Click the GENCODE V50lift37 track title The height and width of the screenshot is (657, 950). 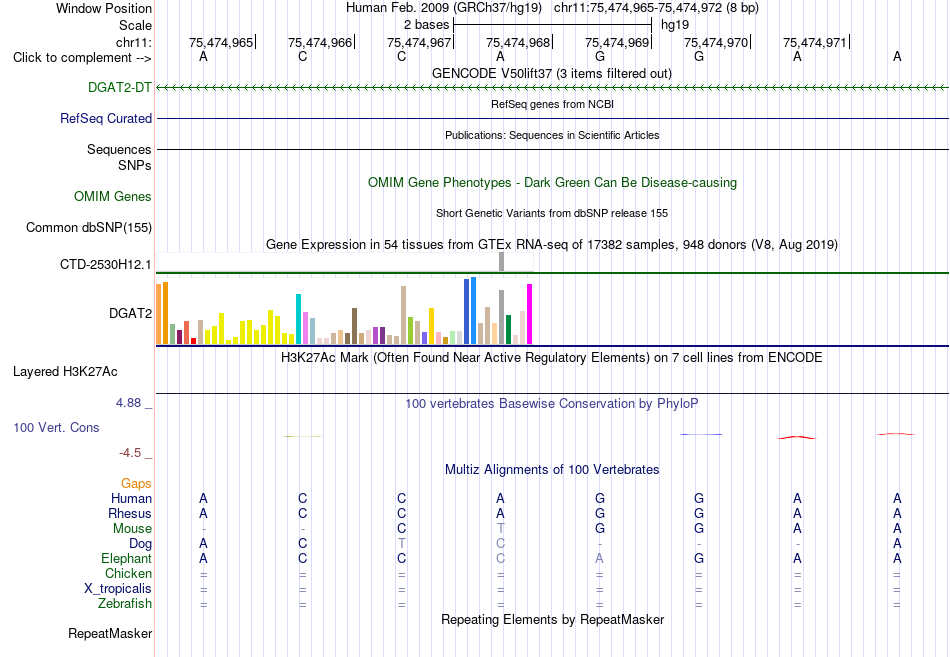[x=551, y=73]
